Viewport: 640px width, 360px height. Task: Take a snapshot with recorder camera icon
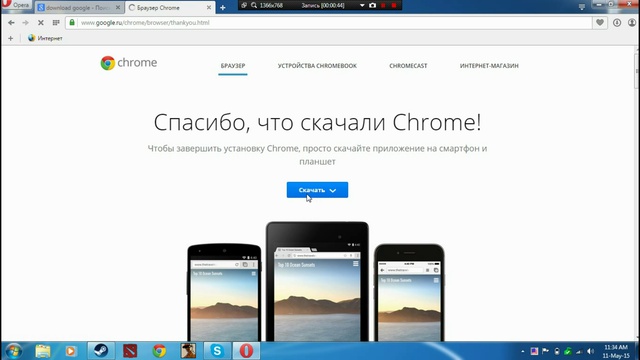pos(372,5)
